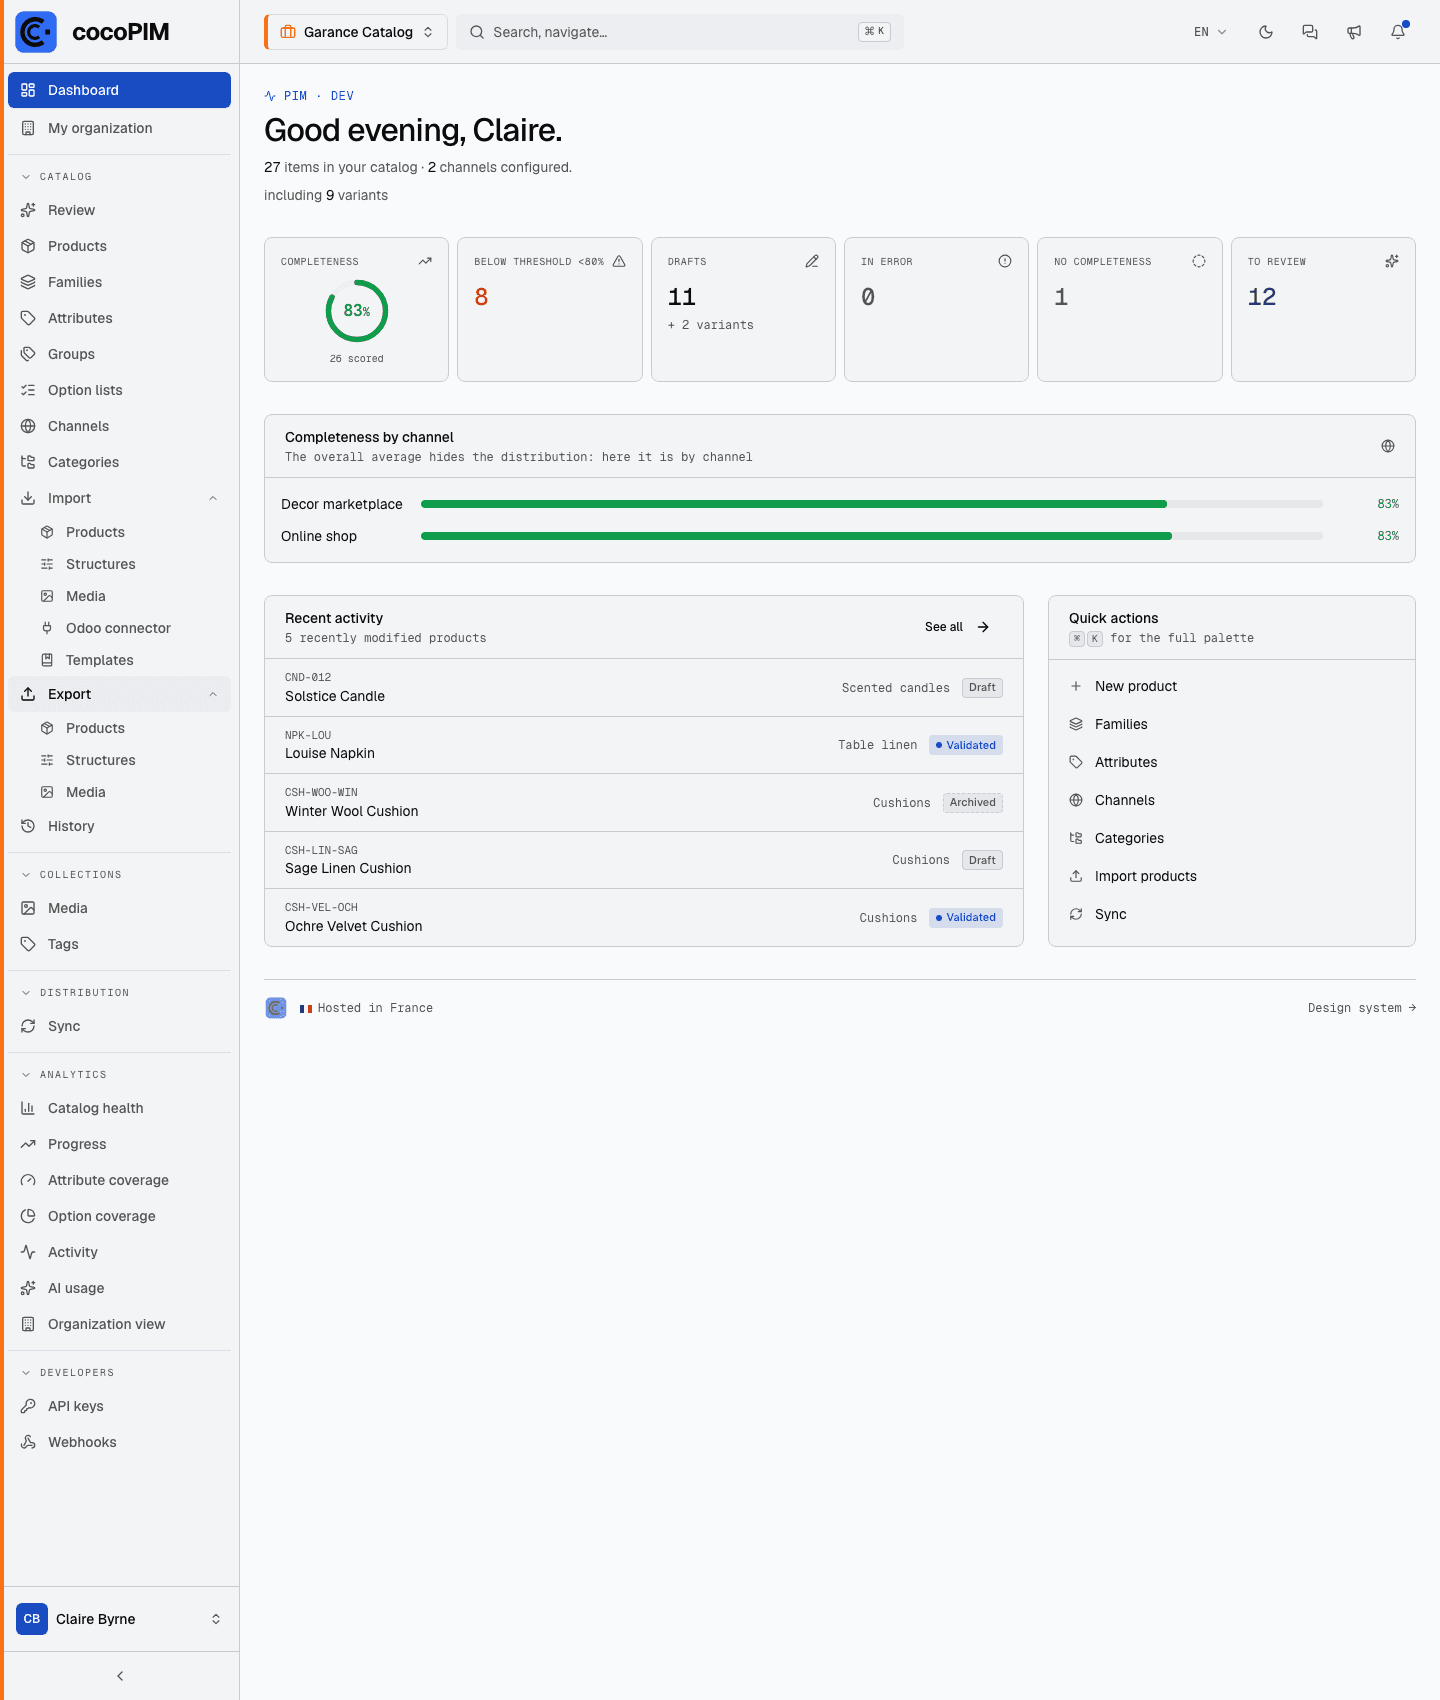
Task: Open Webhooks in the sidebar
Action: pos(120,1442)
